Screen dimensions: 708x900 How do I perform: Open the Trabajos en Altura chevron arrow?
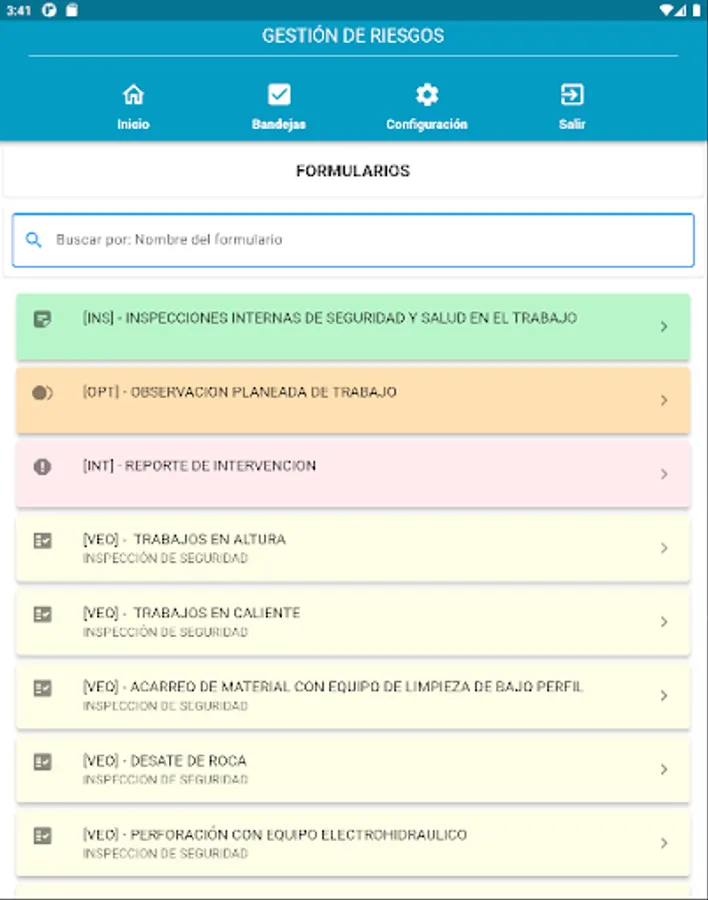[664, 548]
